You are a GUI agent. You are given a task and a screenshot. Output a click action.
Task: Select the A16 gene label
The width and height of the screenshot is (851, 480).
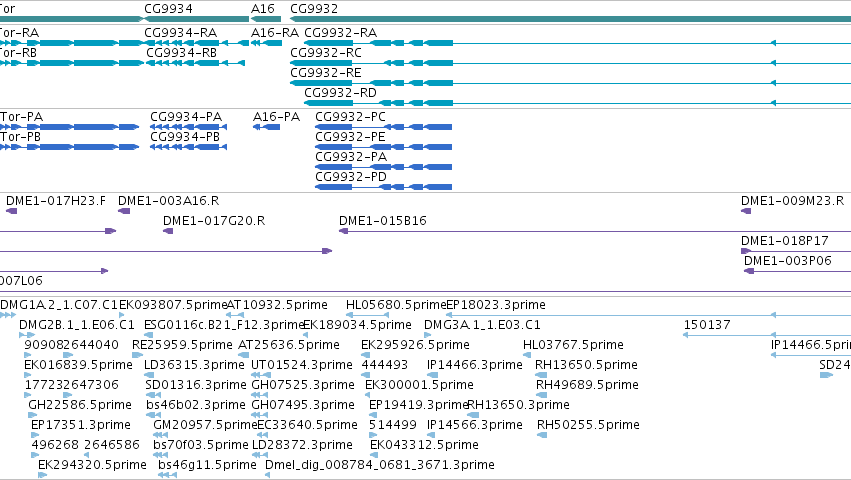coord(263,9)
